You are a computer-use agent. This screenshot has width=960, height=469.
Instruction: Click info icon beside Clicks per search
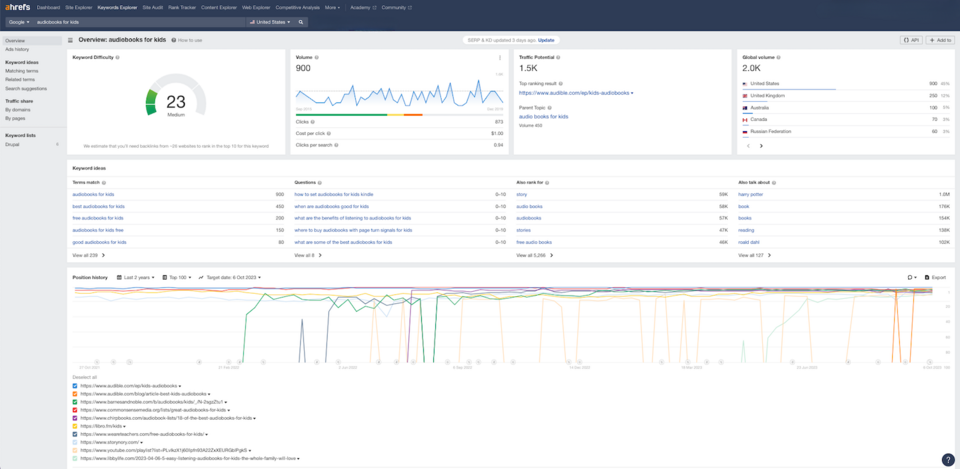(337, 144)
